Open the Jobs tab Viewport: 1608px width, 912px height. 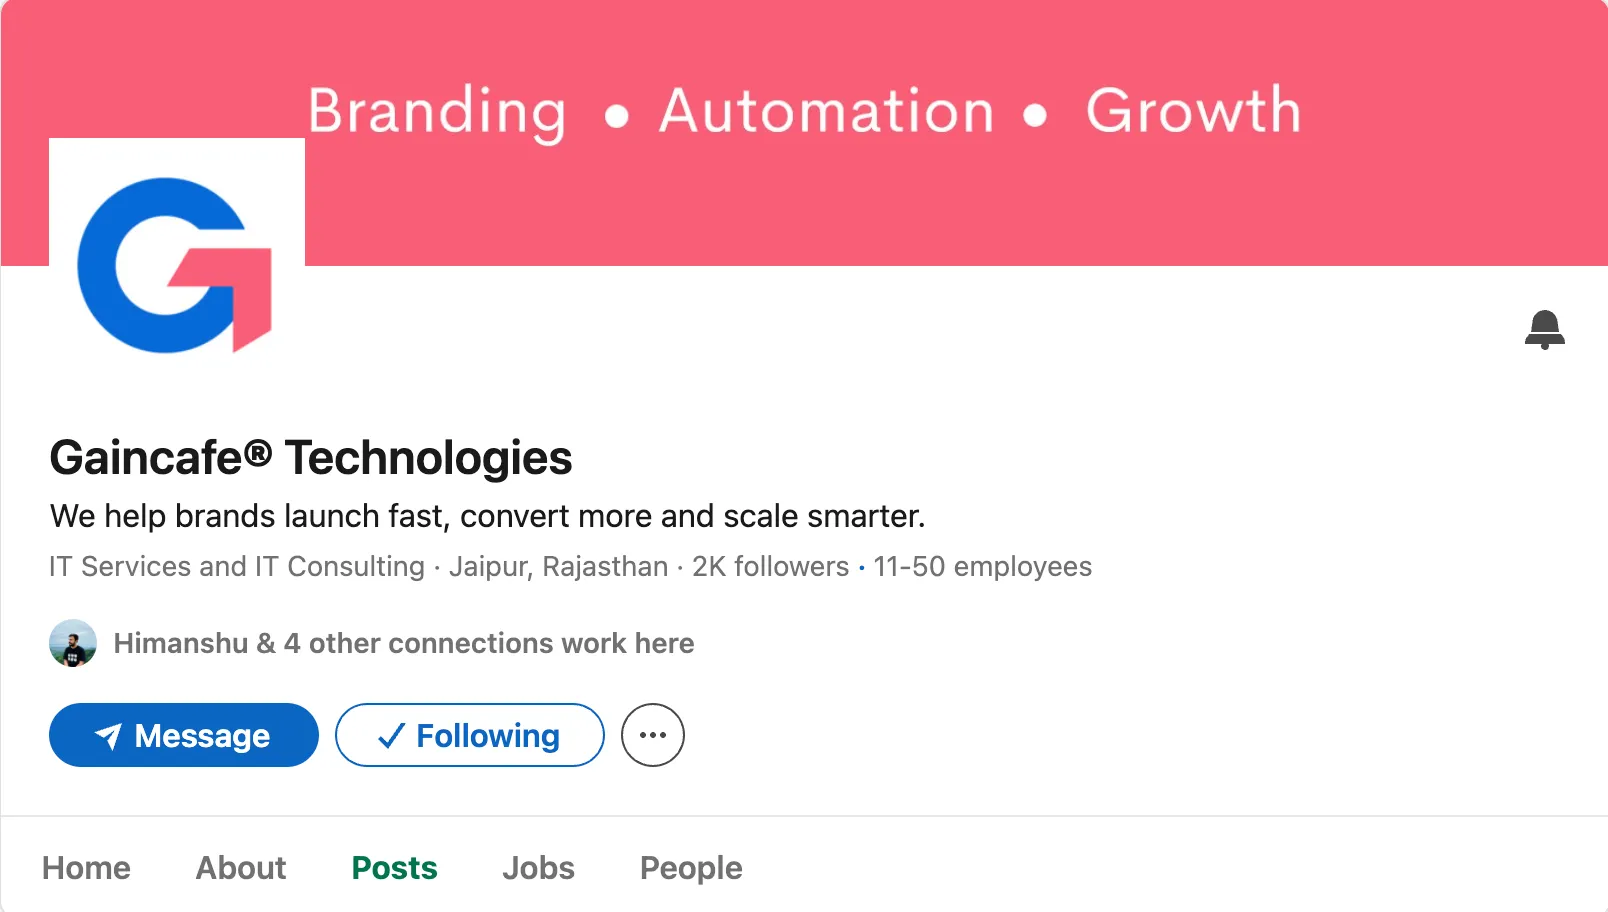point(537,868)
